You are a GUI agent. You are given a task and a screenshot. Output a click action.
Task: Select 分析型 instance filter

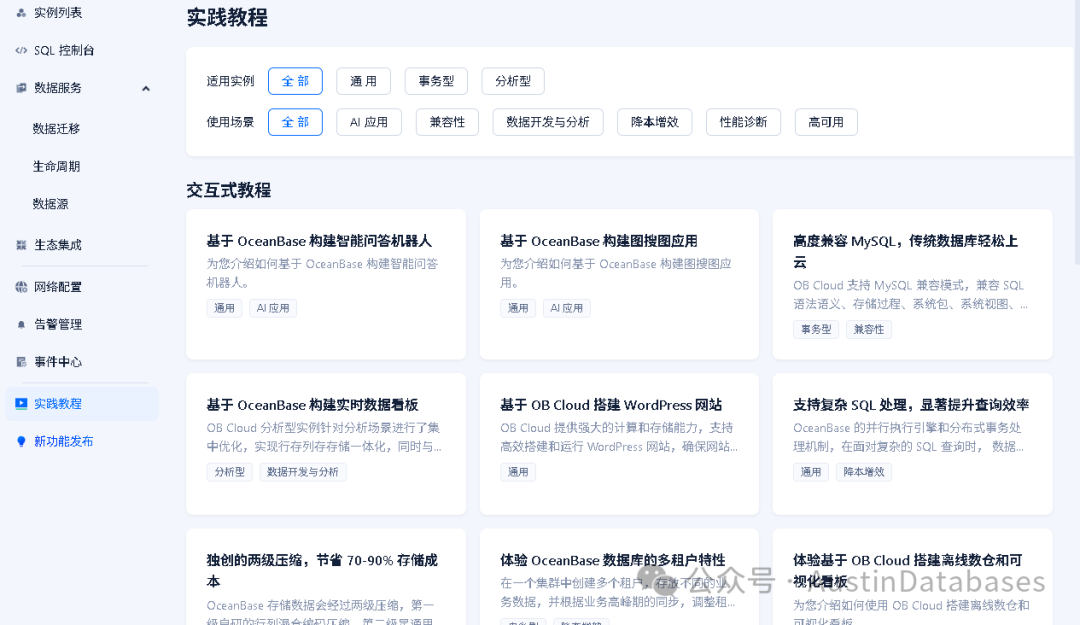pyautogui.click(x=513, y=81)
